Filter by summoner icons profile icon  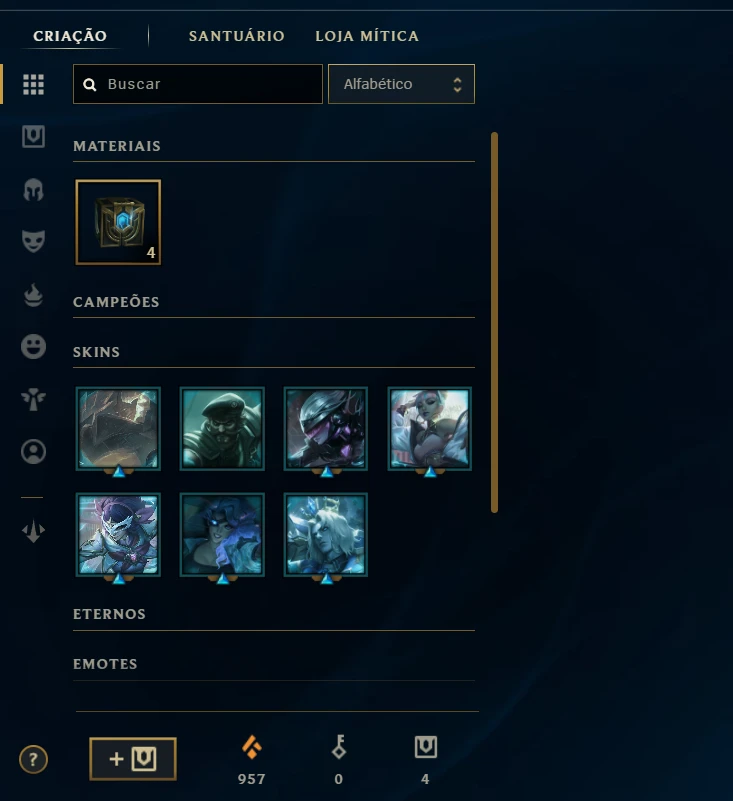(33, 452)
